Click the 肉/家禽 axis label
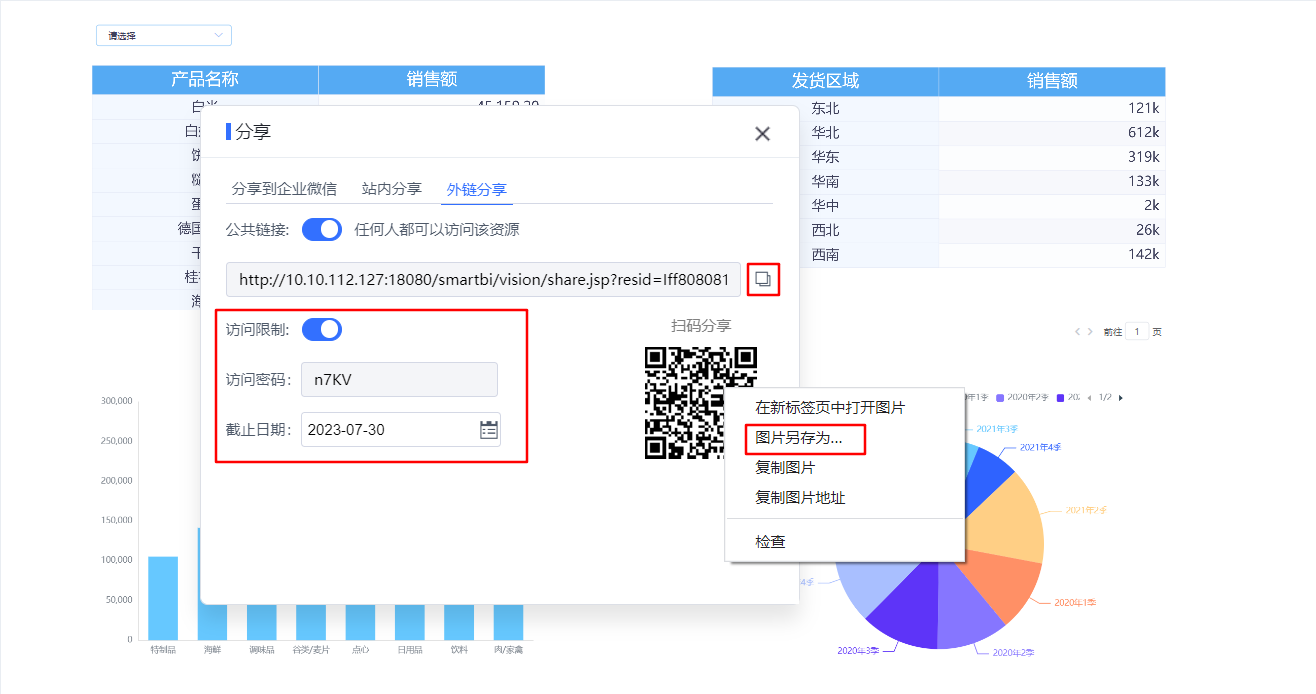The height and width of the screenshot is (694, 1316). click(x=508, y=650)
